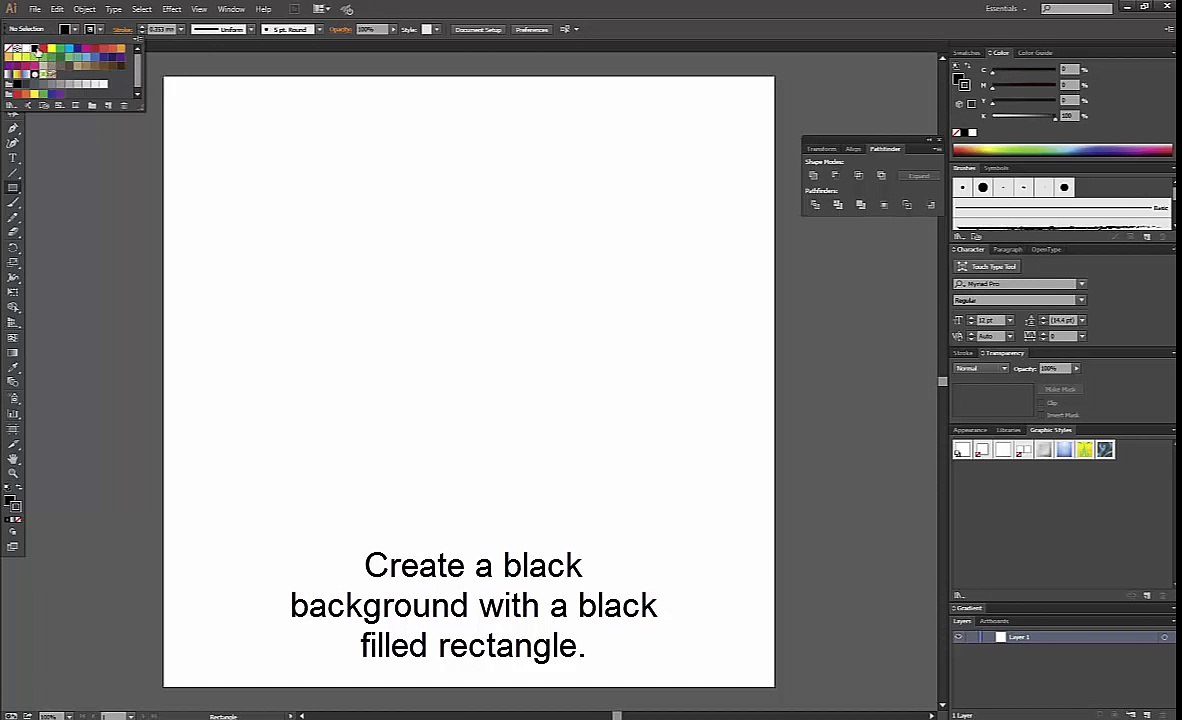Image resolution: width=1182 pixels, height=720 pixels.
Task: Select the Eyedropper tool
Action: coord(13,368)
